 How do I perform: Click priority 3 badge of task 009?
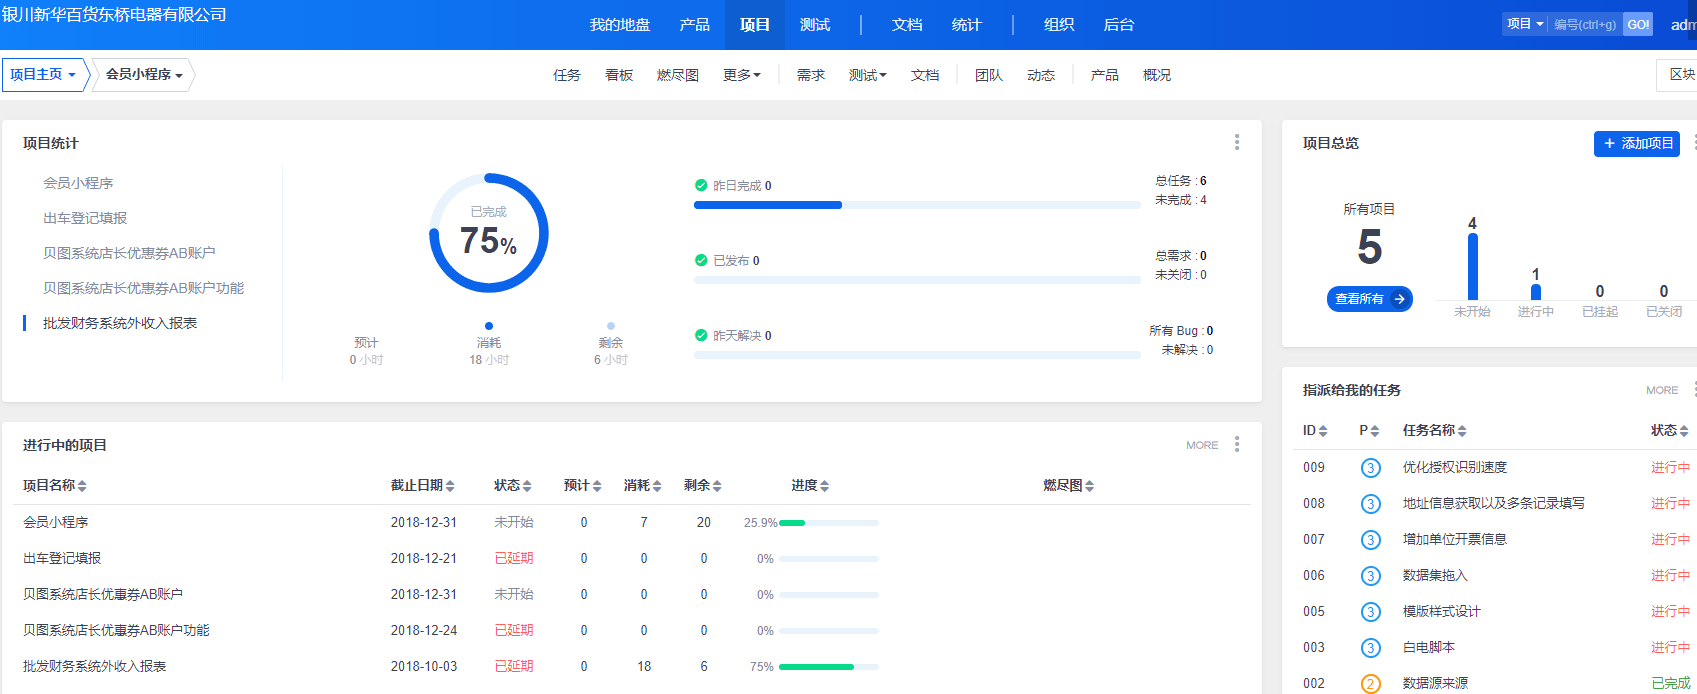1370,468
